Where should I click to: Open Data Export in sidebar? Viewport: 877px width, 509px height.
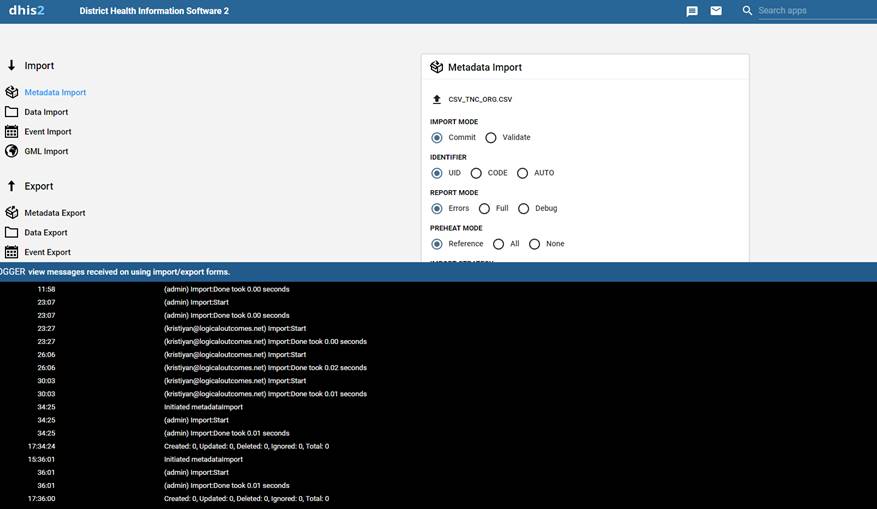(46, 232)
